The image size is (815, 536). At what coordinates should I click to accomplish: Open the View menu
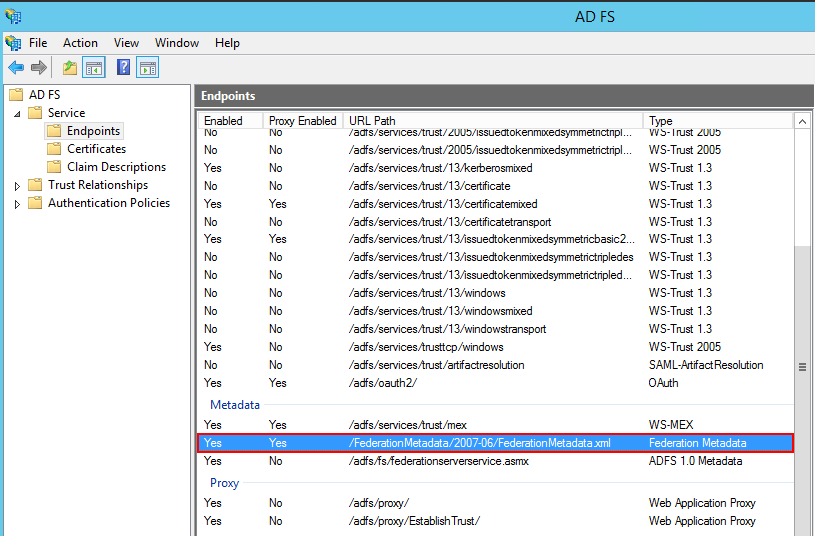[126, 43]
